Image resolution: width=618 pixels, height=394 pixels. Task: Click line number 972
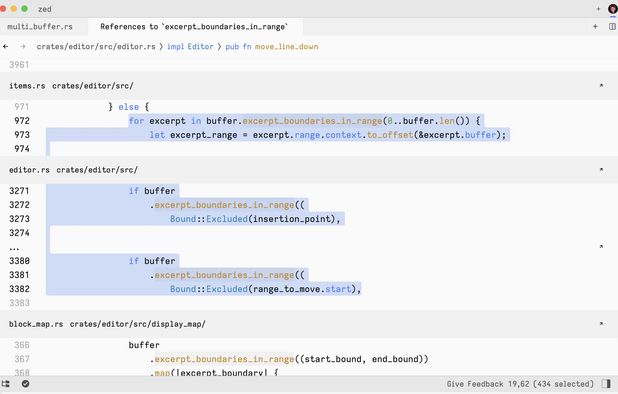pos(22,121)
